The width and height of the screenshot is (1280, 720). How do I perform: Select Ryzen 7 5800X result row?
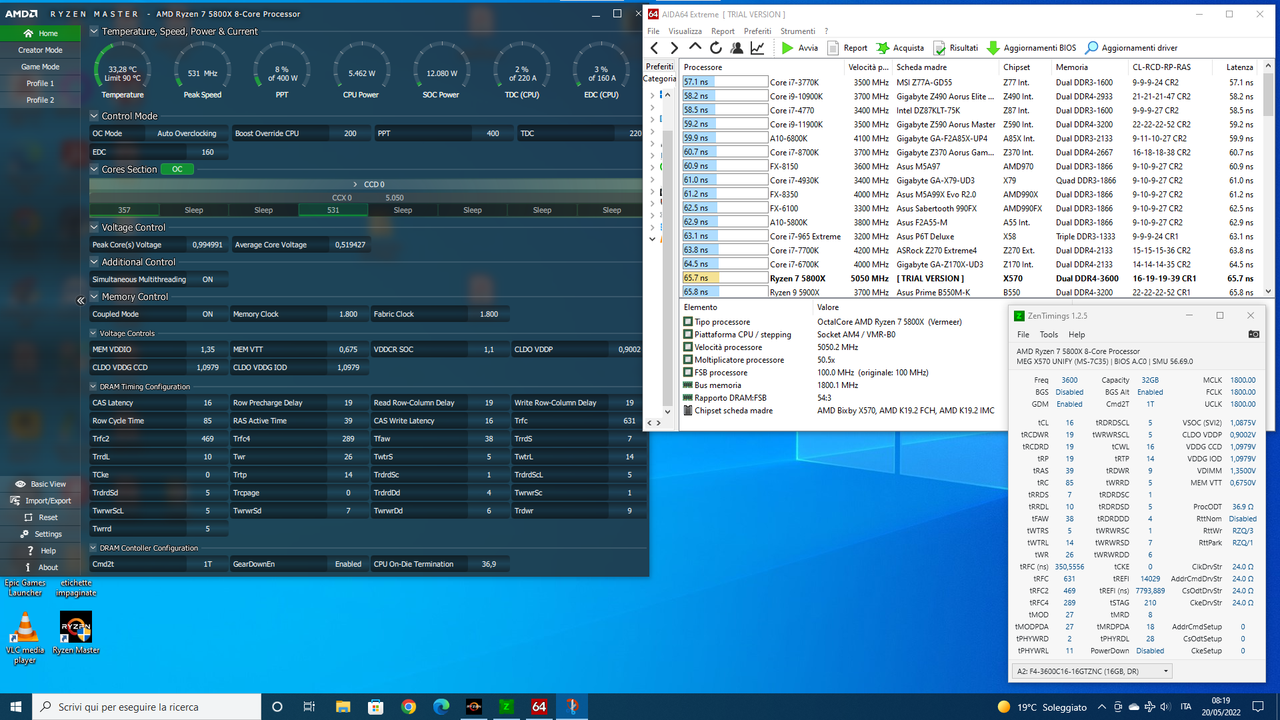[970, 278]
